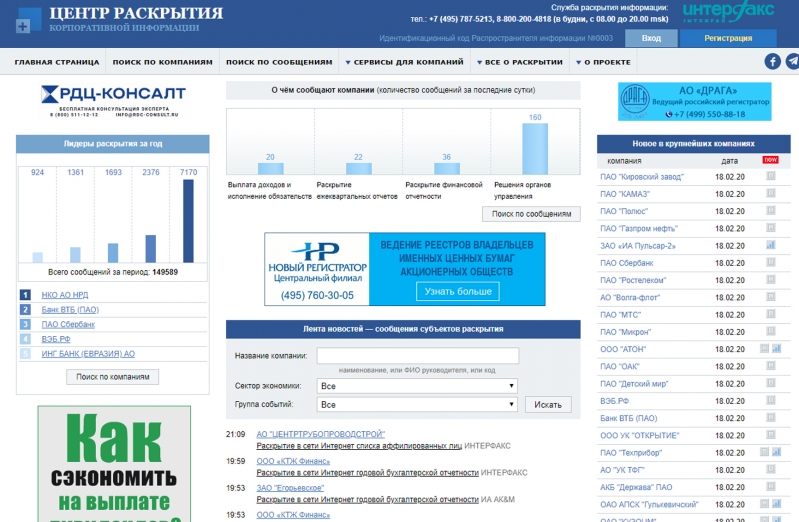799x522 pixels.
Task: Open document icon in ВЭБ.РФ table row
Action: (x=771, y=401)
